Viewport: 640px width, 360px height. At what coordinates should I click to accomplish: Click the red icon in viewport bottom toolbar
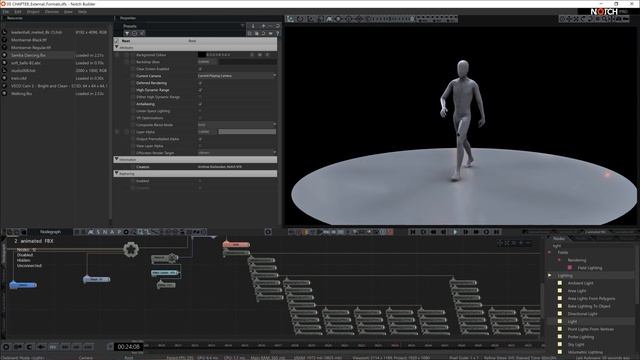[x=390, y=232]
